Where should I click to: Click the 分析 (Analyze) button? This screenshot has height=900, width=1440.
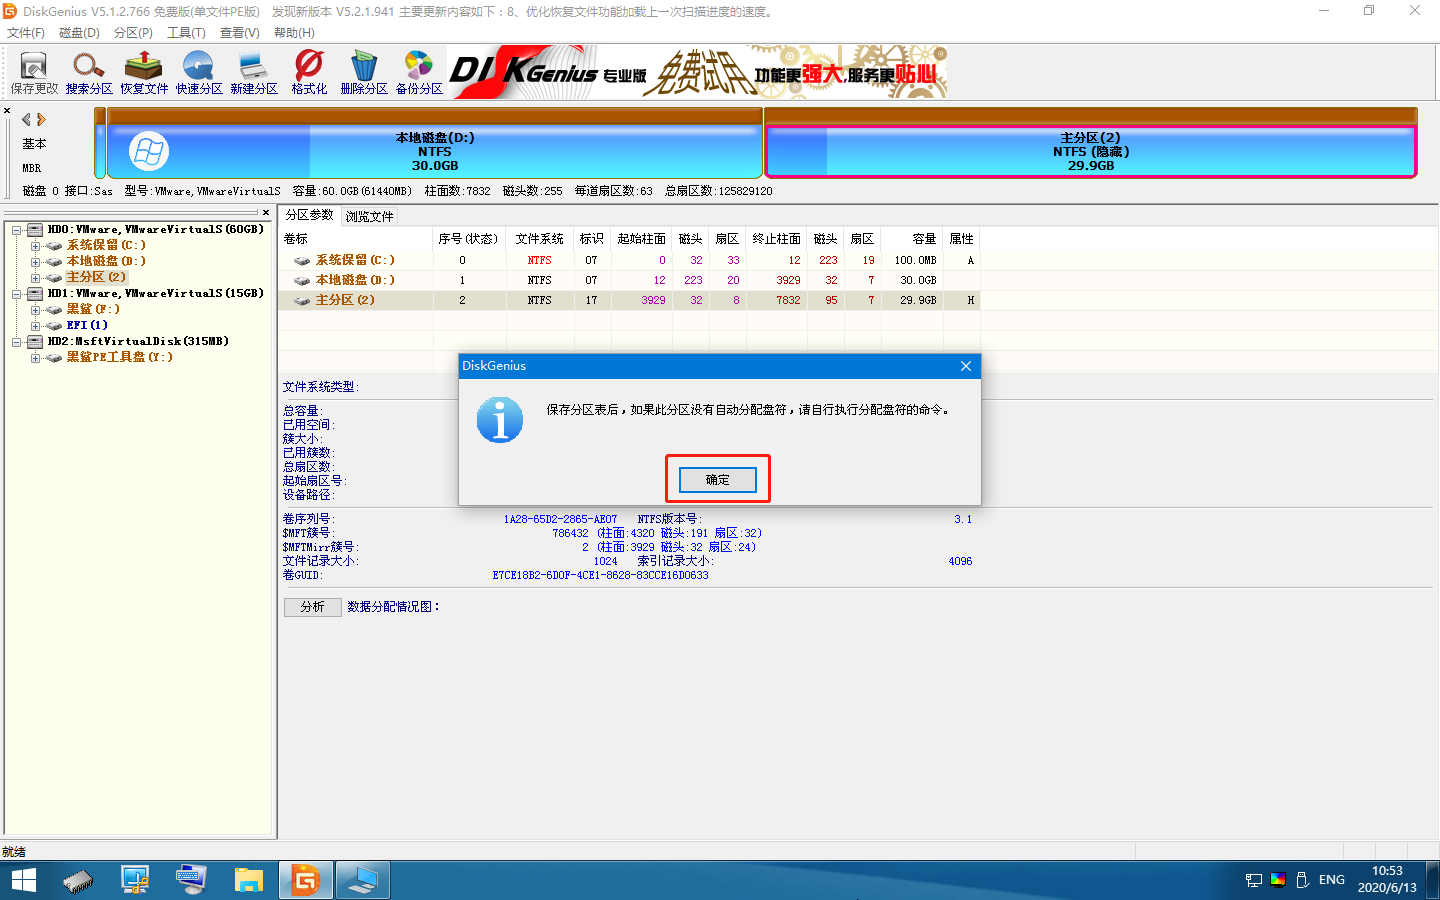click(x=312, y=607)
